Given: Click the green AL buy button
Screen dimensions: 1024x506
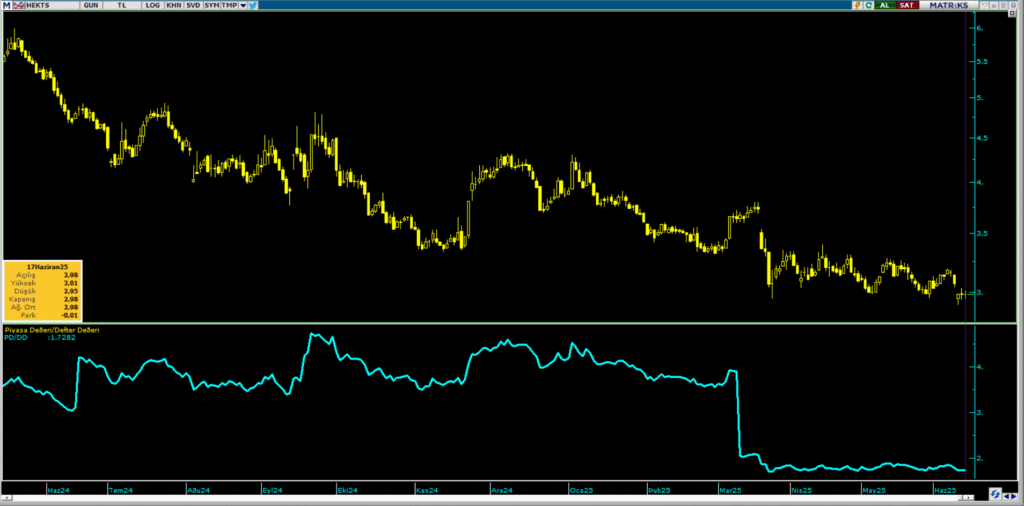Looking at the screenshot, I should pos(885,5).
